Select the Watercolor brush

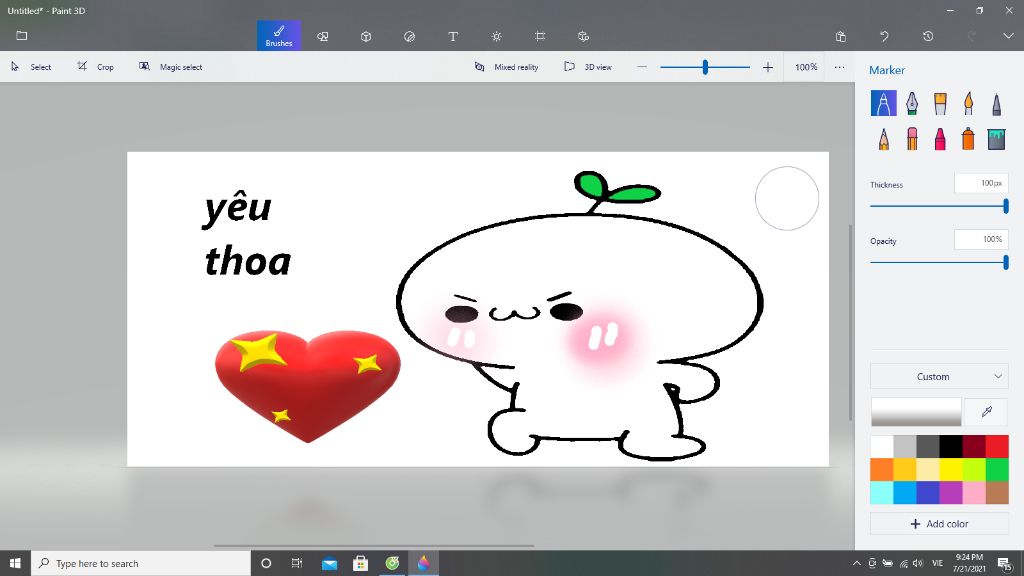click(968, 103)
